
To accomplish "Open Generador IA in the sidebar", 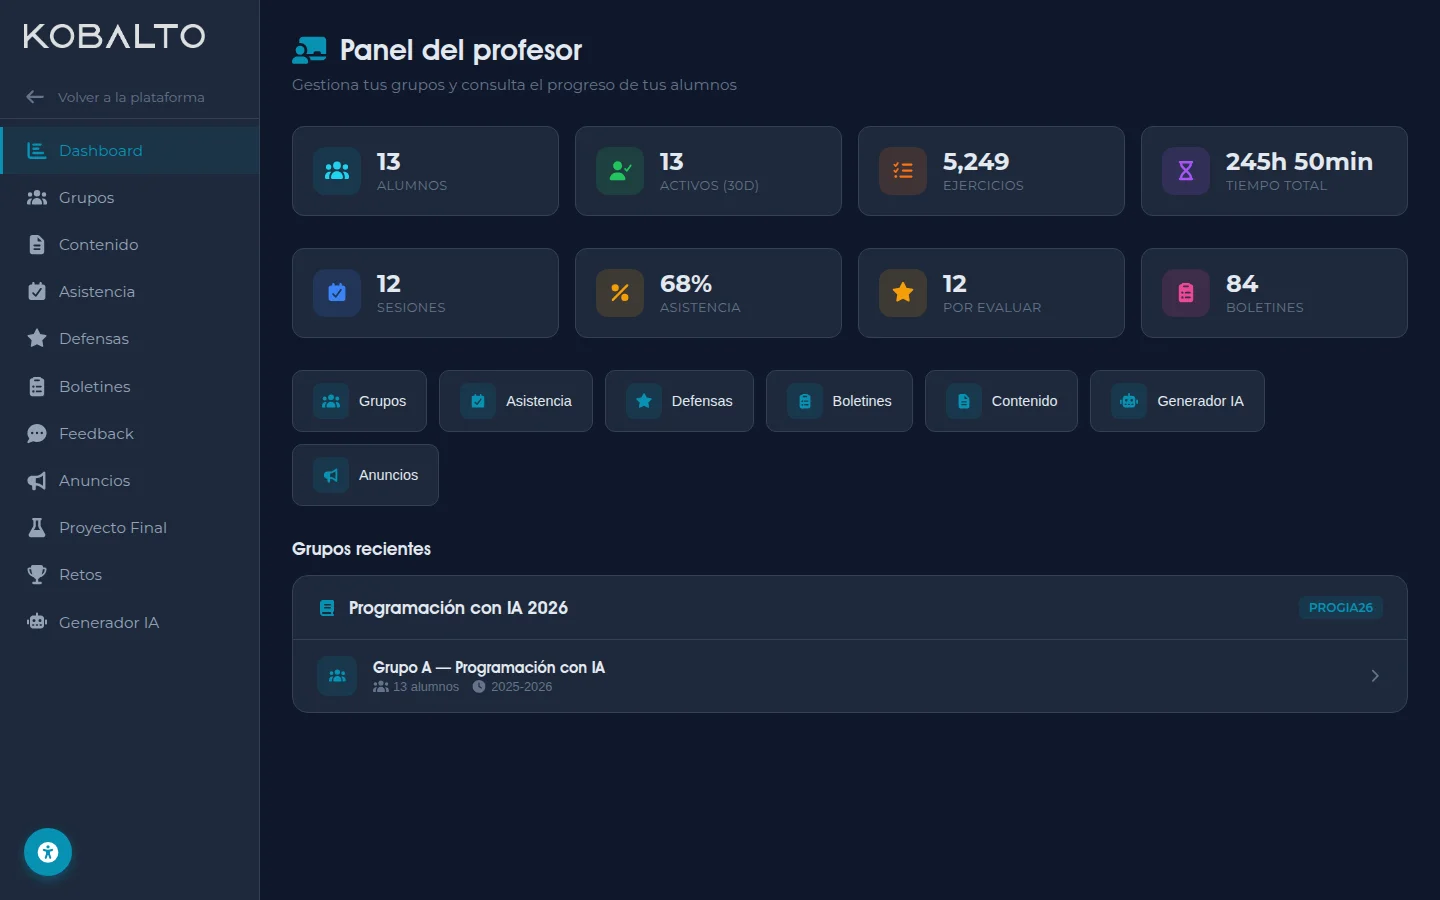I will (130, 623).
